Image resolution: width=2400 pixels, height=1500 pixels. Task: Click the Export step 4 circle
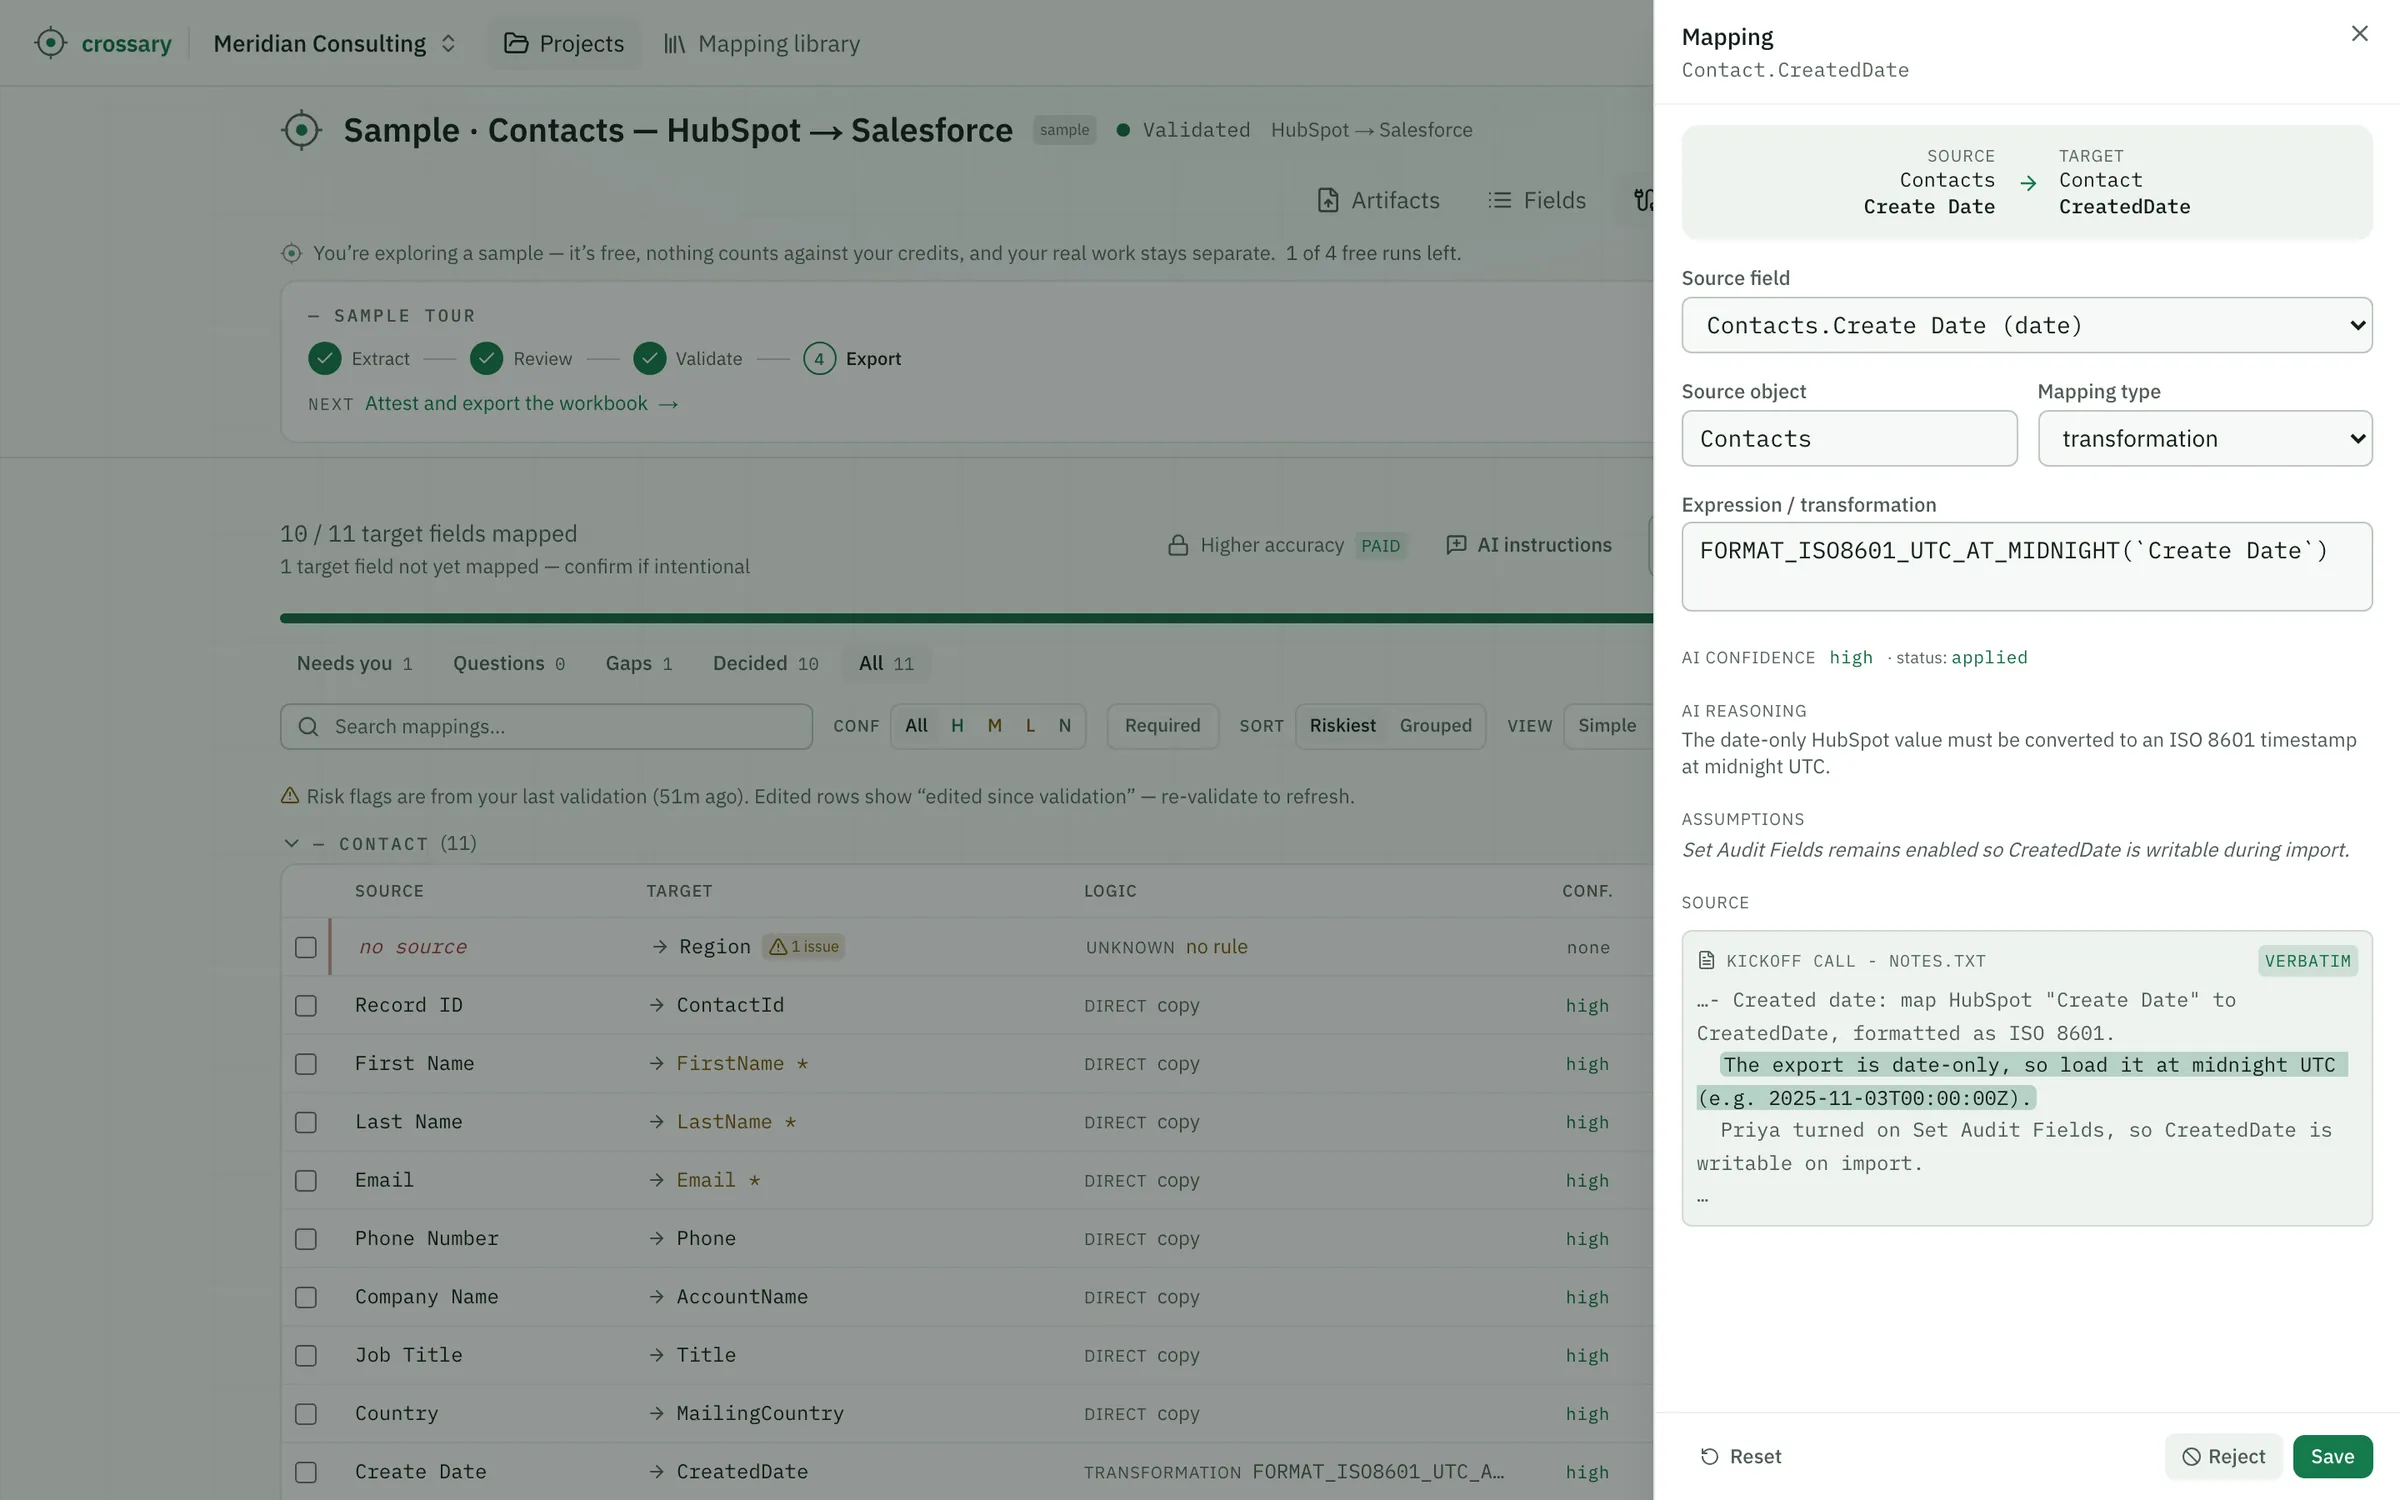coord(819,358)
